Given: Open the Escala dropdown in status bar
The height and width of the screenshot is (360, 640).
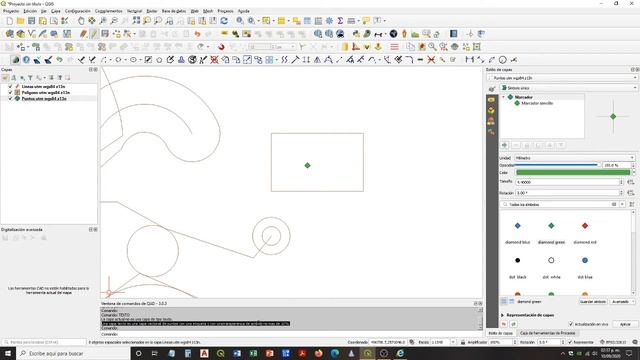Looking at the screenshot, I should tap(453, 342).
